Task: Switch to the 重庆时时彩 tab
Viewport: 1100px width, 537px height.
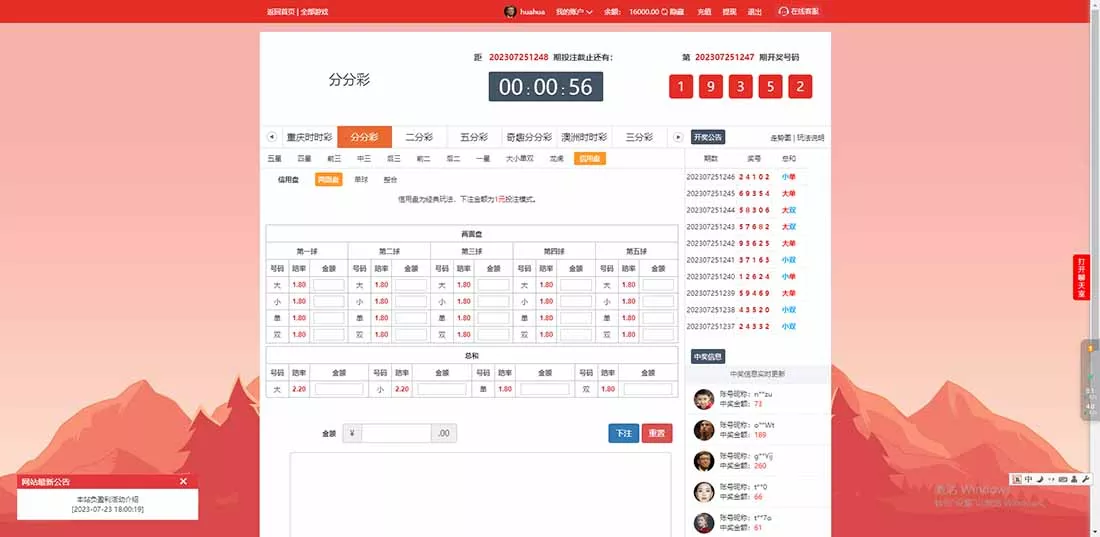Action: pos(309,137)
